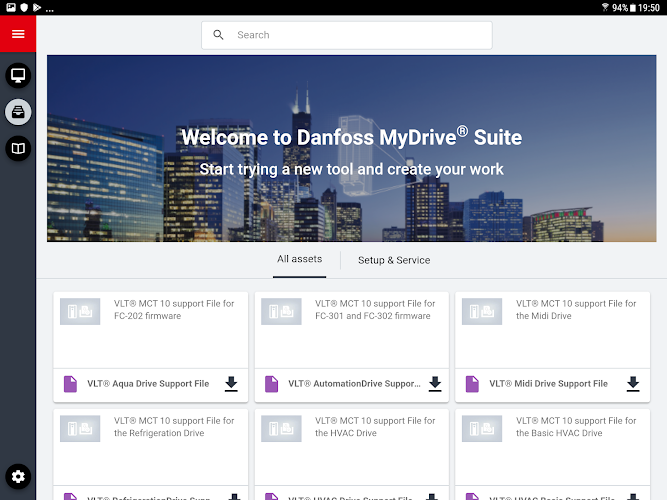Open thumbnail of Midi Drive card
The width and height of the screenshot is (667, 500).
point(482,311)
